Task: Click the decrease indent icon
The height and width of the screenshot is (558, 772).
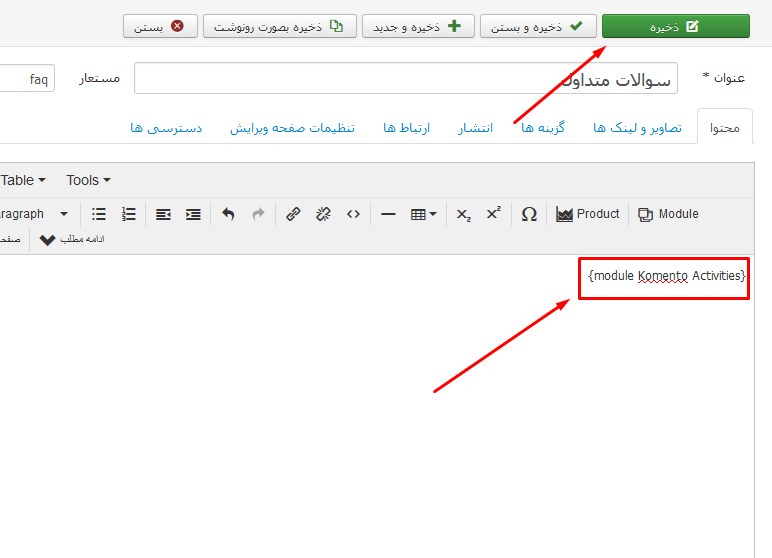Action: pyautogui.click(x=163, y=214)
